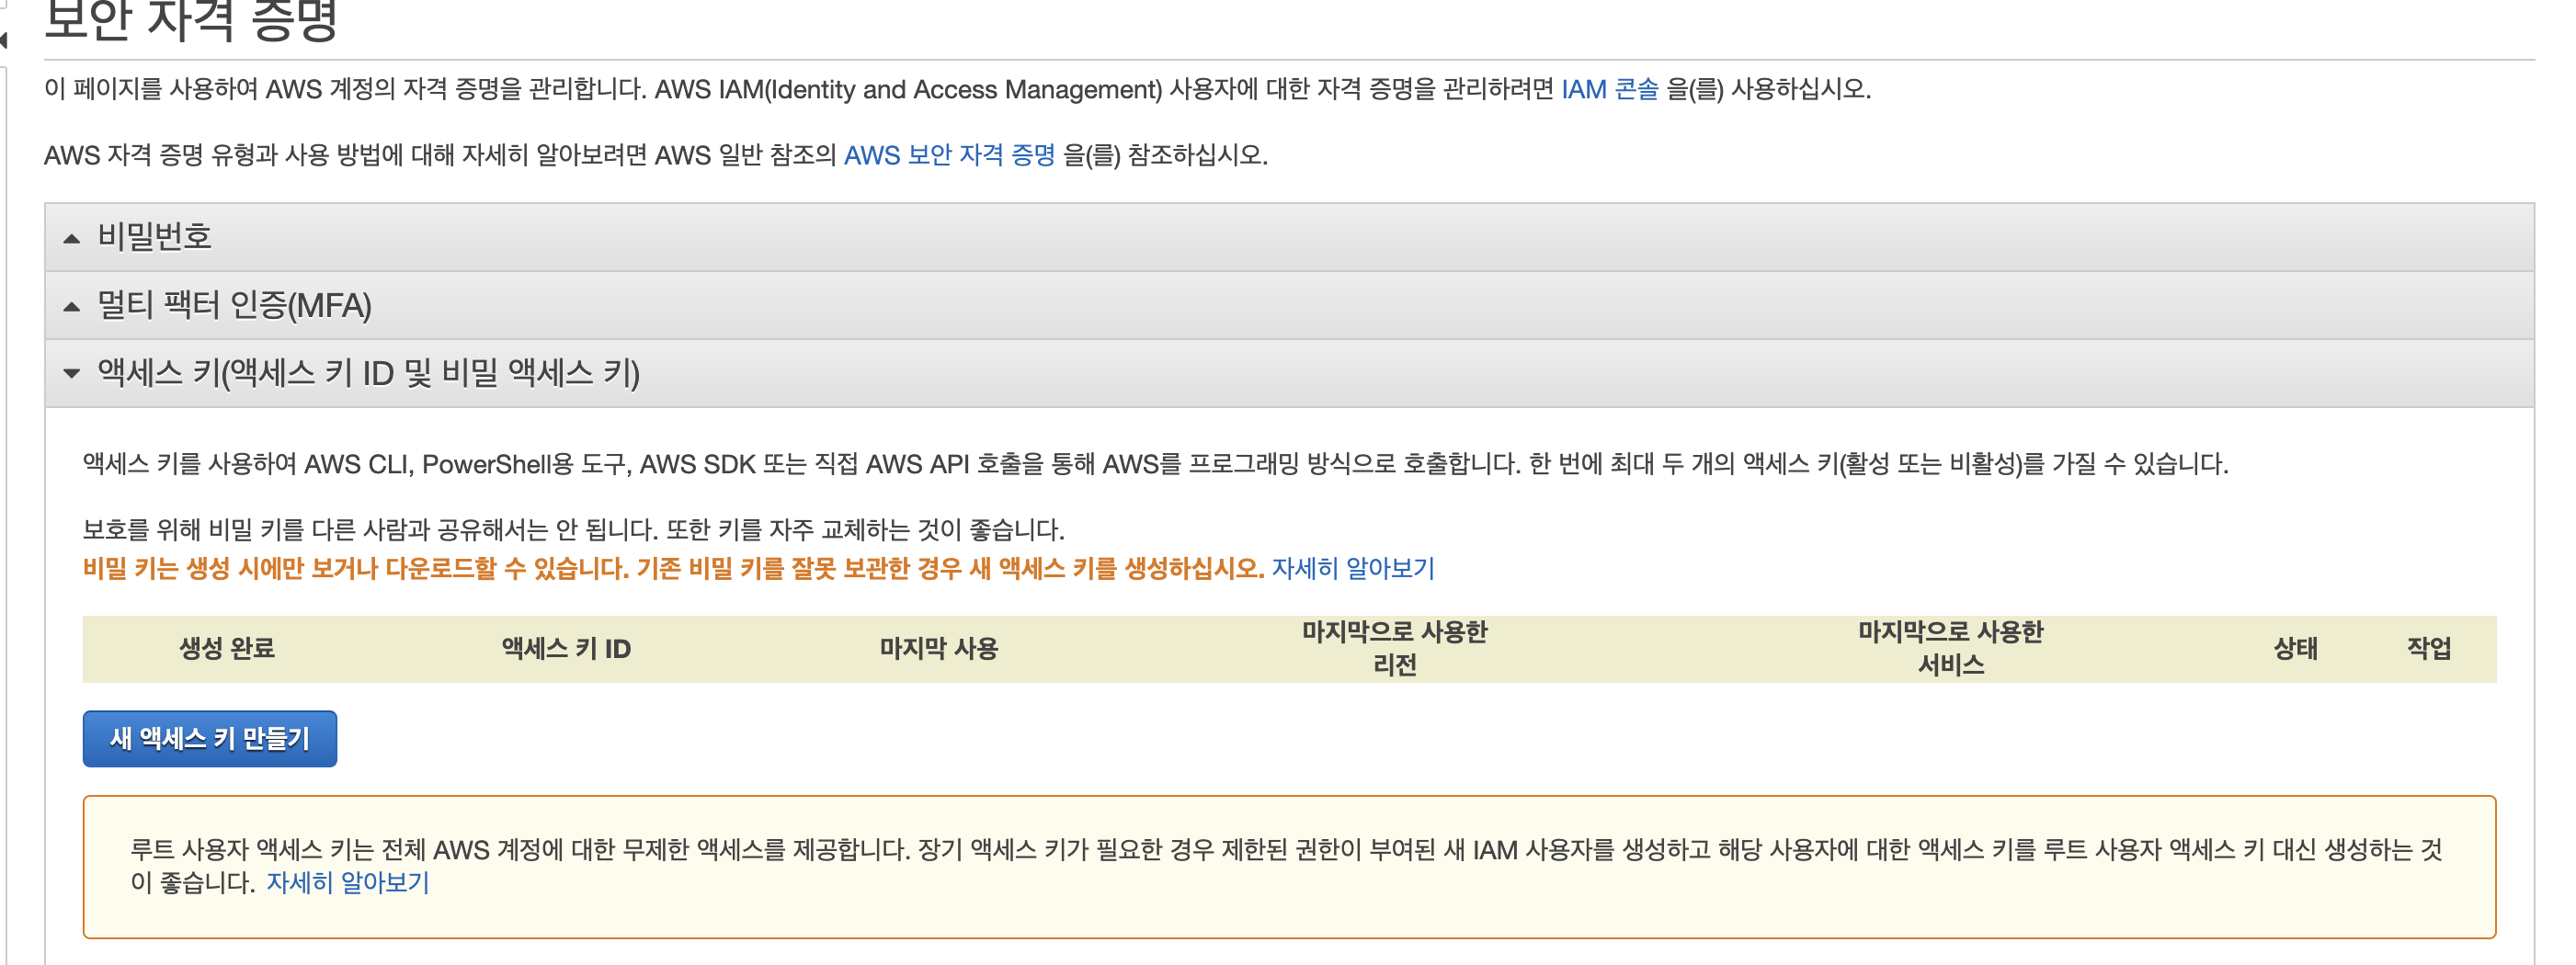Select the 생성 완료 column header
The image size is (2576, 965).
click(x=227, y=648)
